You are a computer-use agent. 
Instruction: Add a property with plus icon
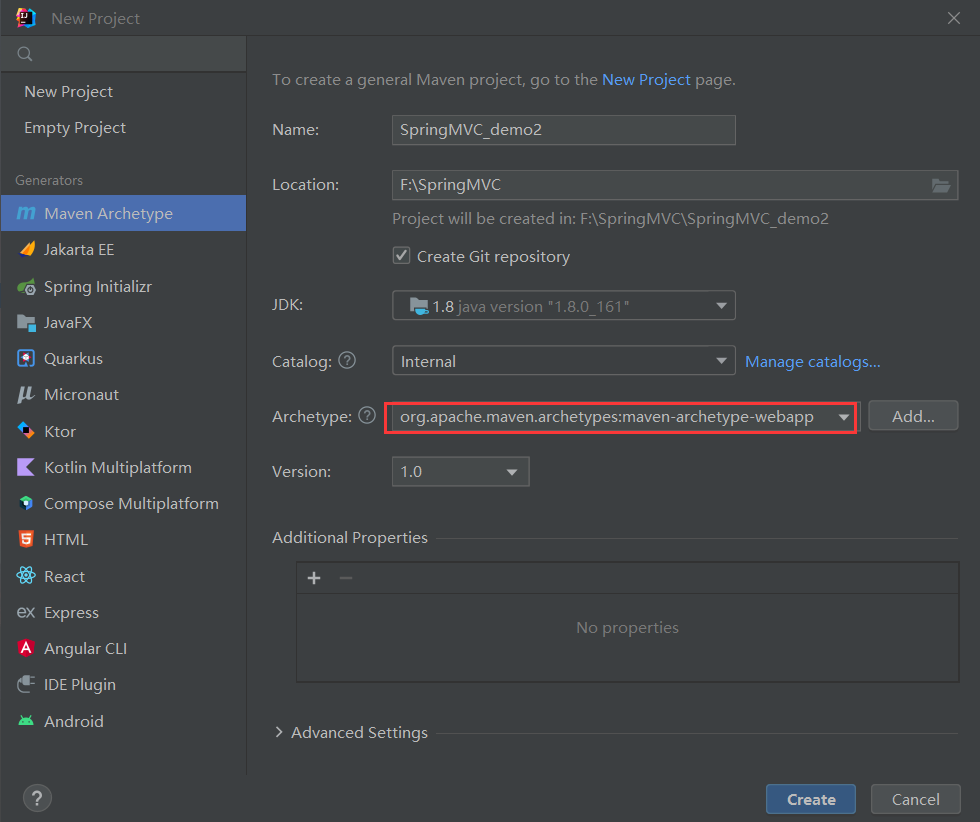click(x=314, y=578)
